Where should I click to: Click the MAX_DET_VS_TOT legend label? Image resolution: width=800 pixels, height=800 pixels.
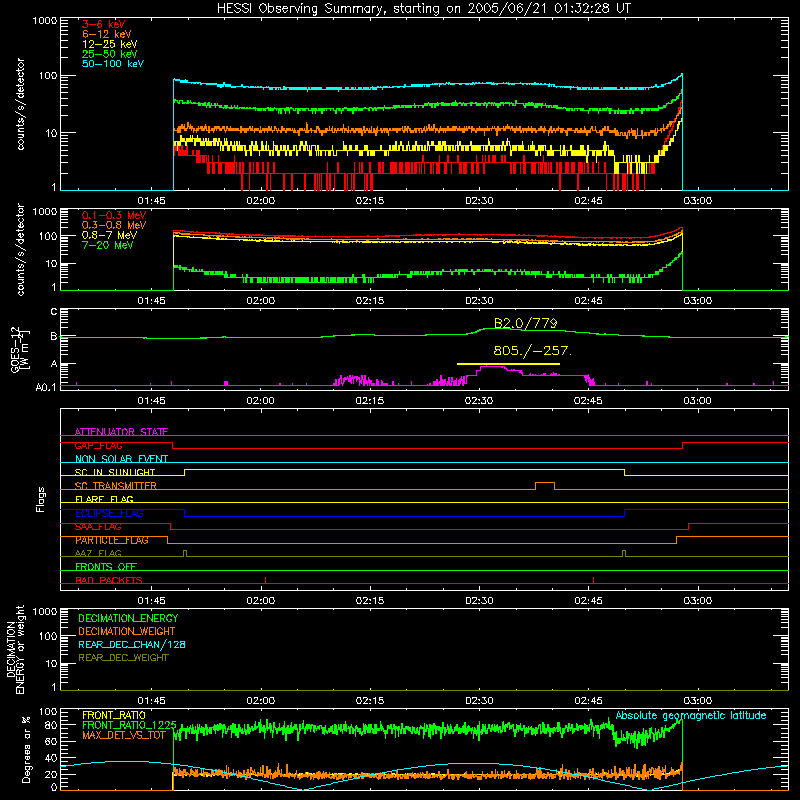click(124, 735)
